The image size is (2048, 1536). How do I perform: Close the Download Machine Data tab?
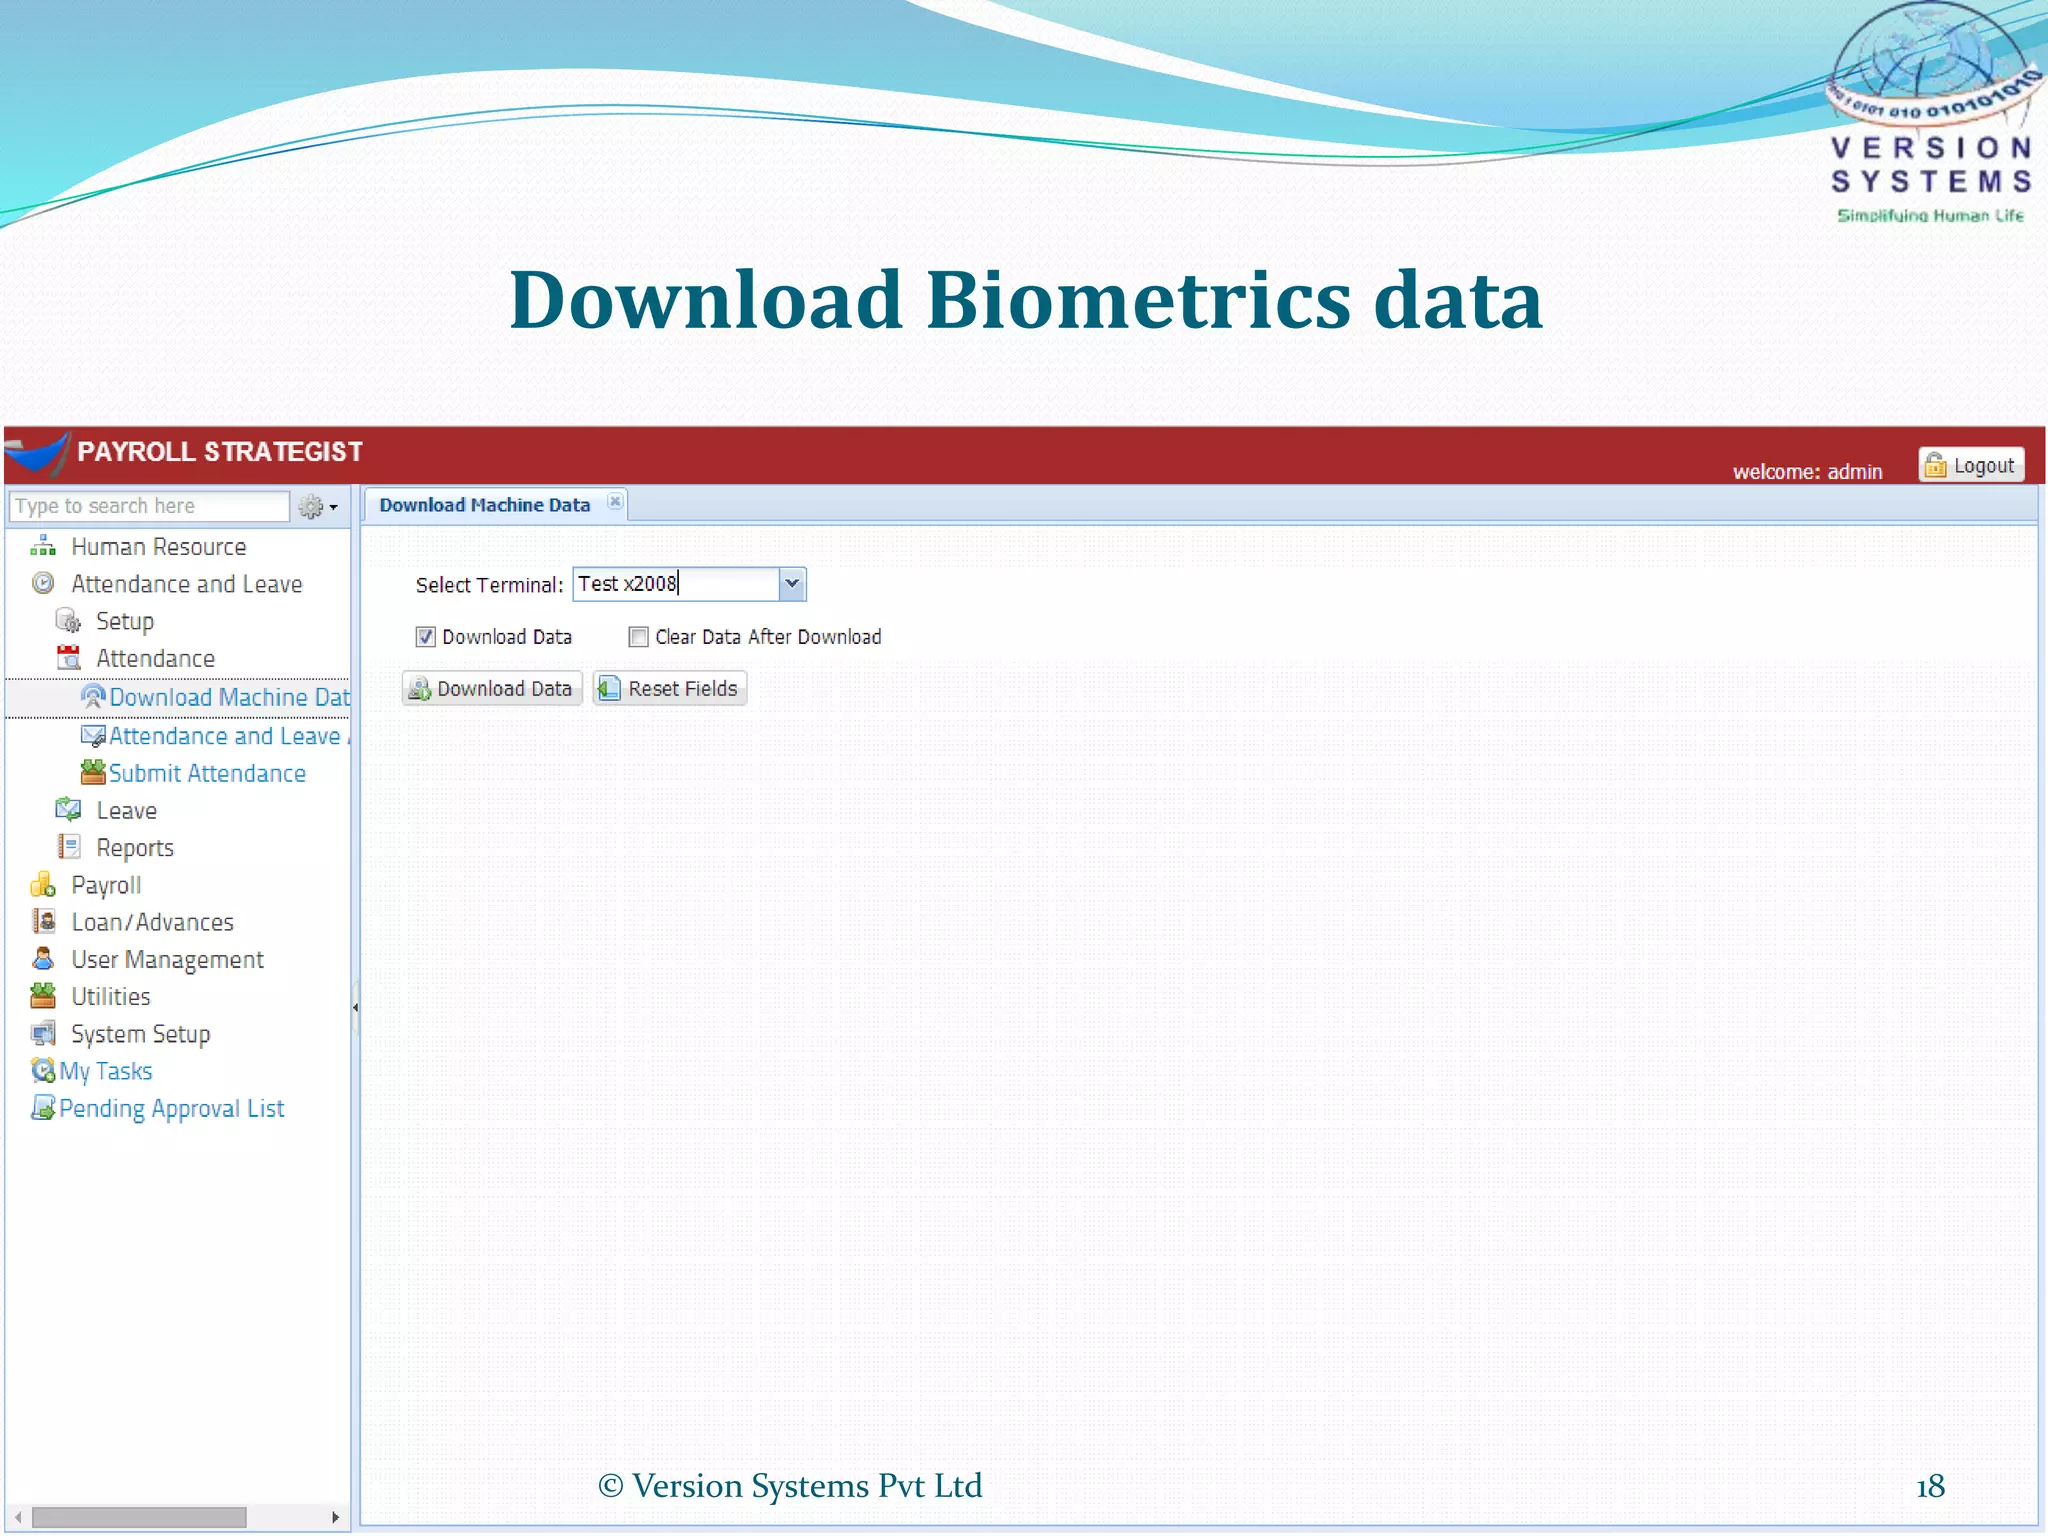click(615, 502)
